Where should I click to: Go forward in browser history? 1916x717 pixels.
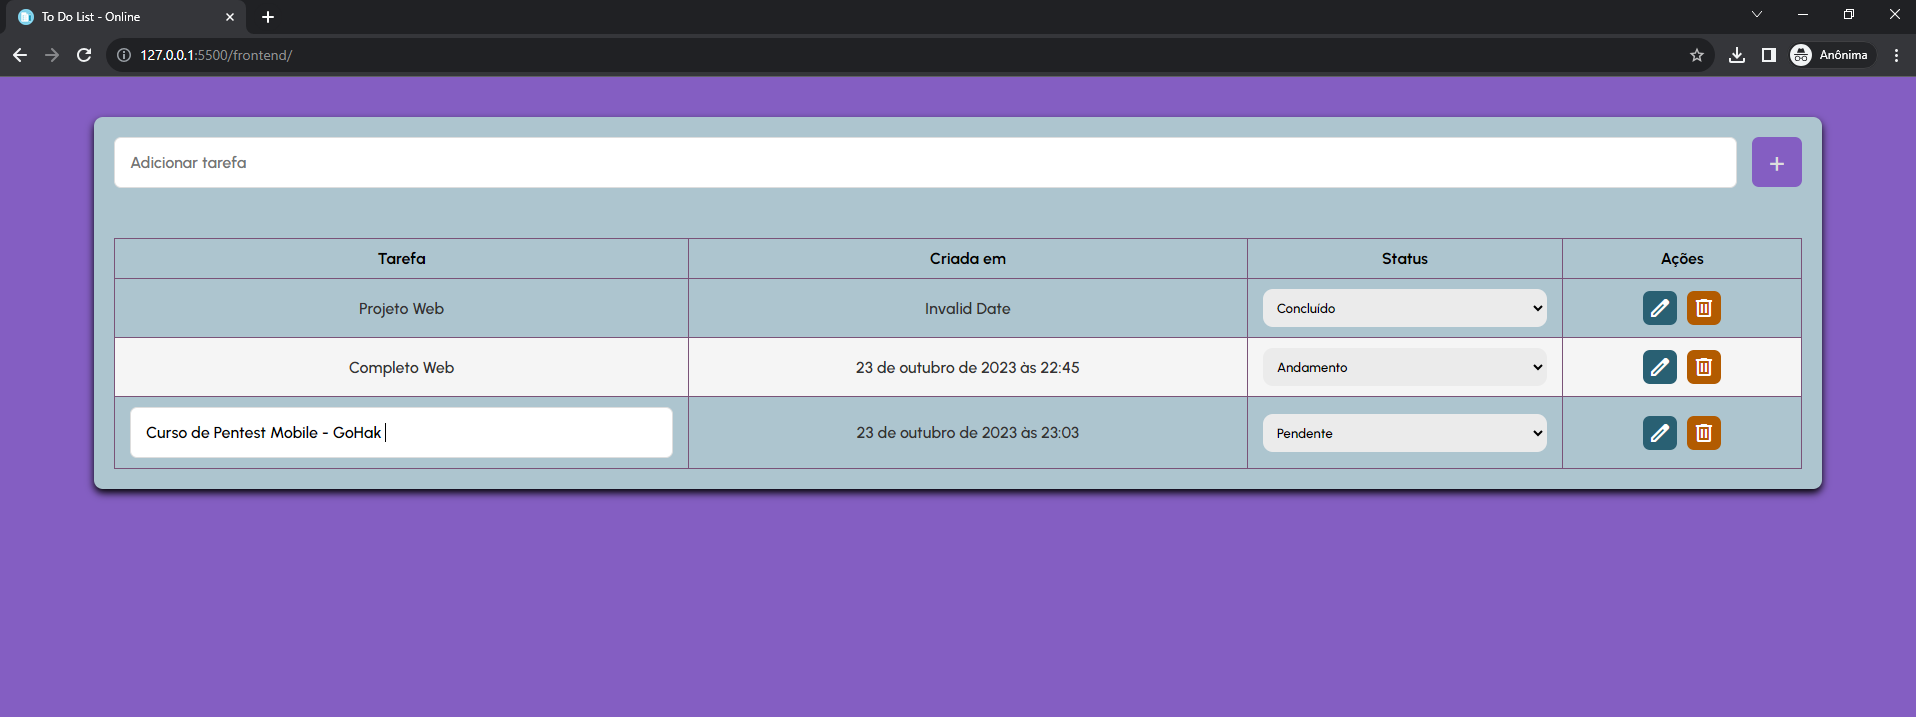tap(52, 55)
